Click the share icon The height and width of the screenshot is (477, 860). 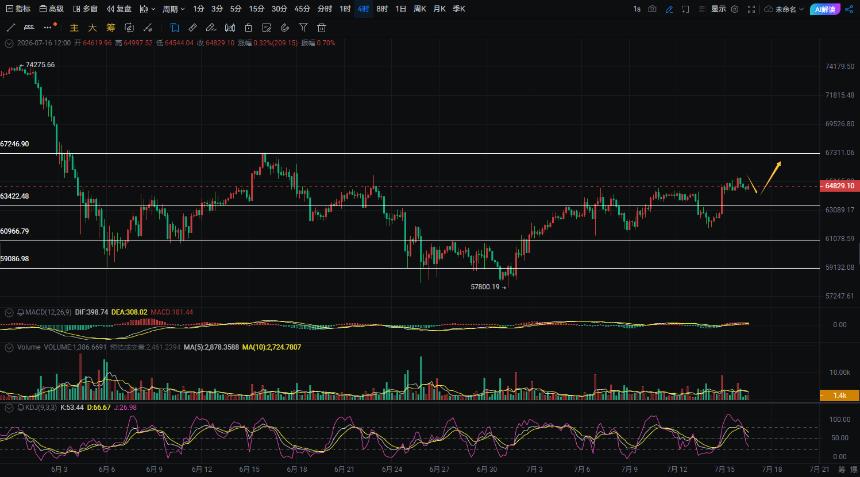coord(849,9)
